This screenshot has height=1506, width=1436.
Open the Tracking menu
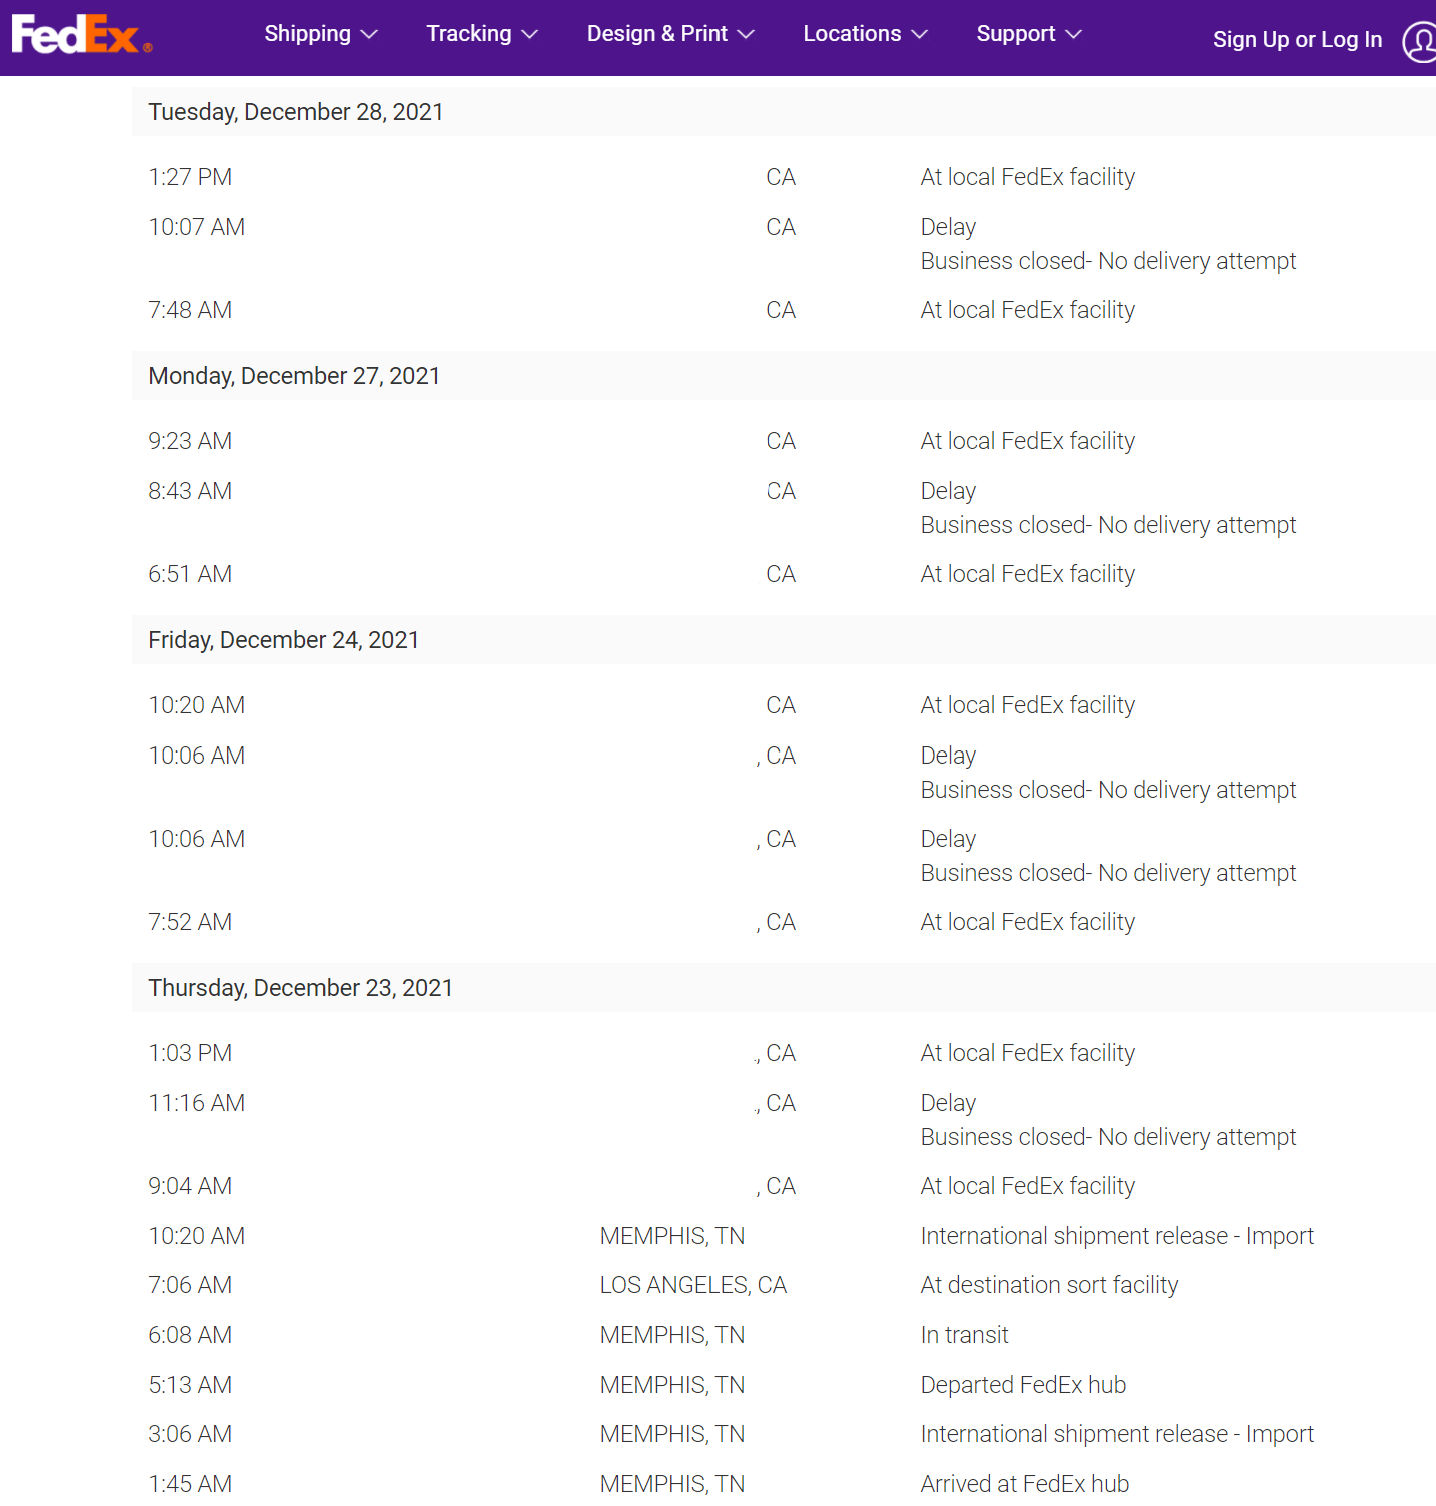tap(468, 33)
